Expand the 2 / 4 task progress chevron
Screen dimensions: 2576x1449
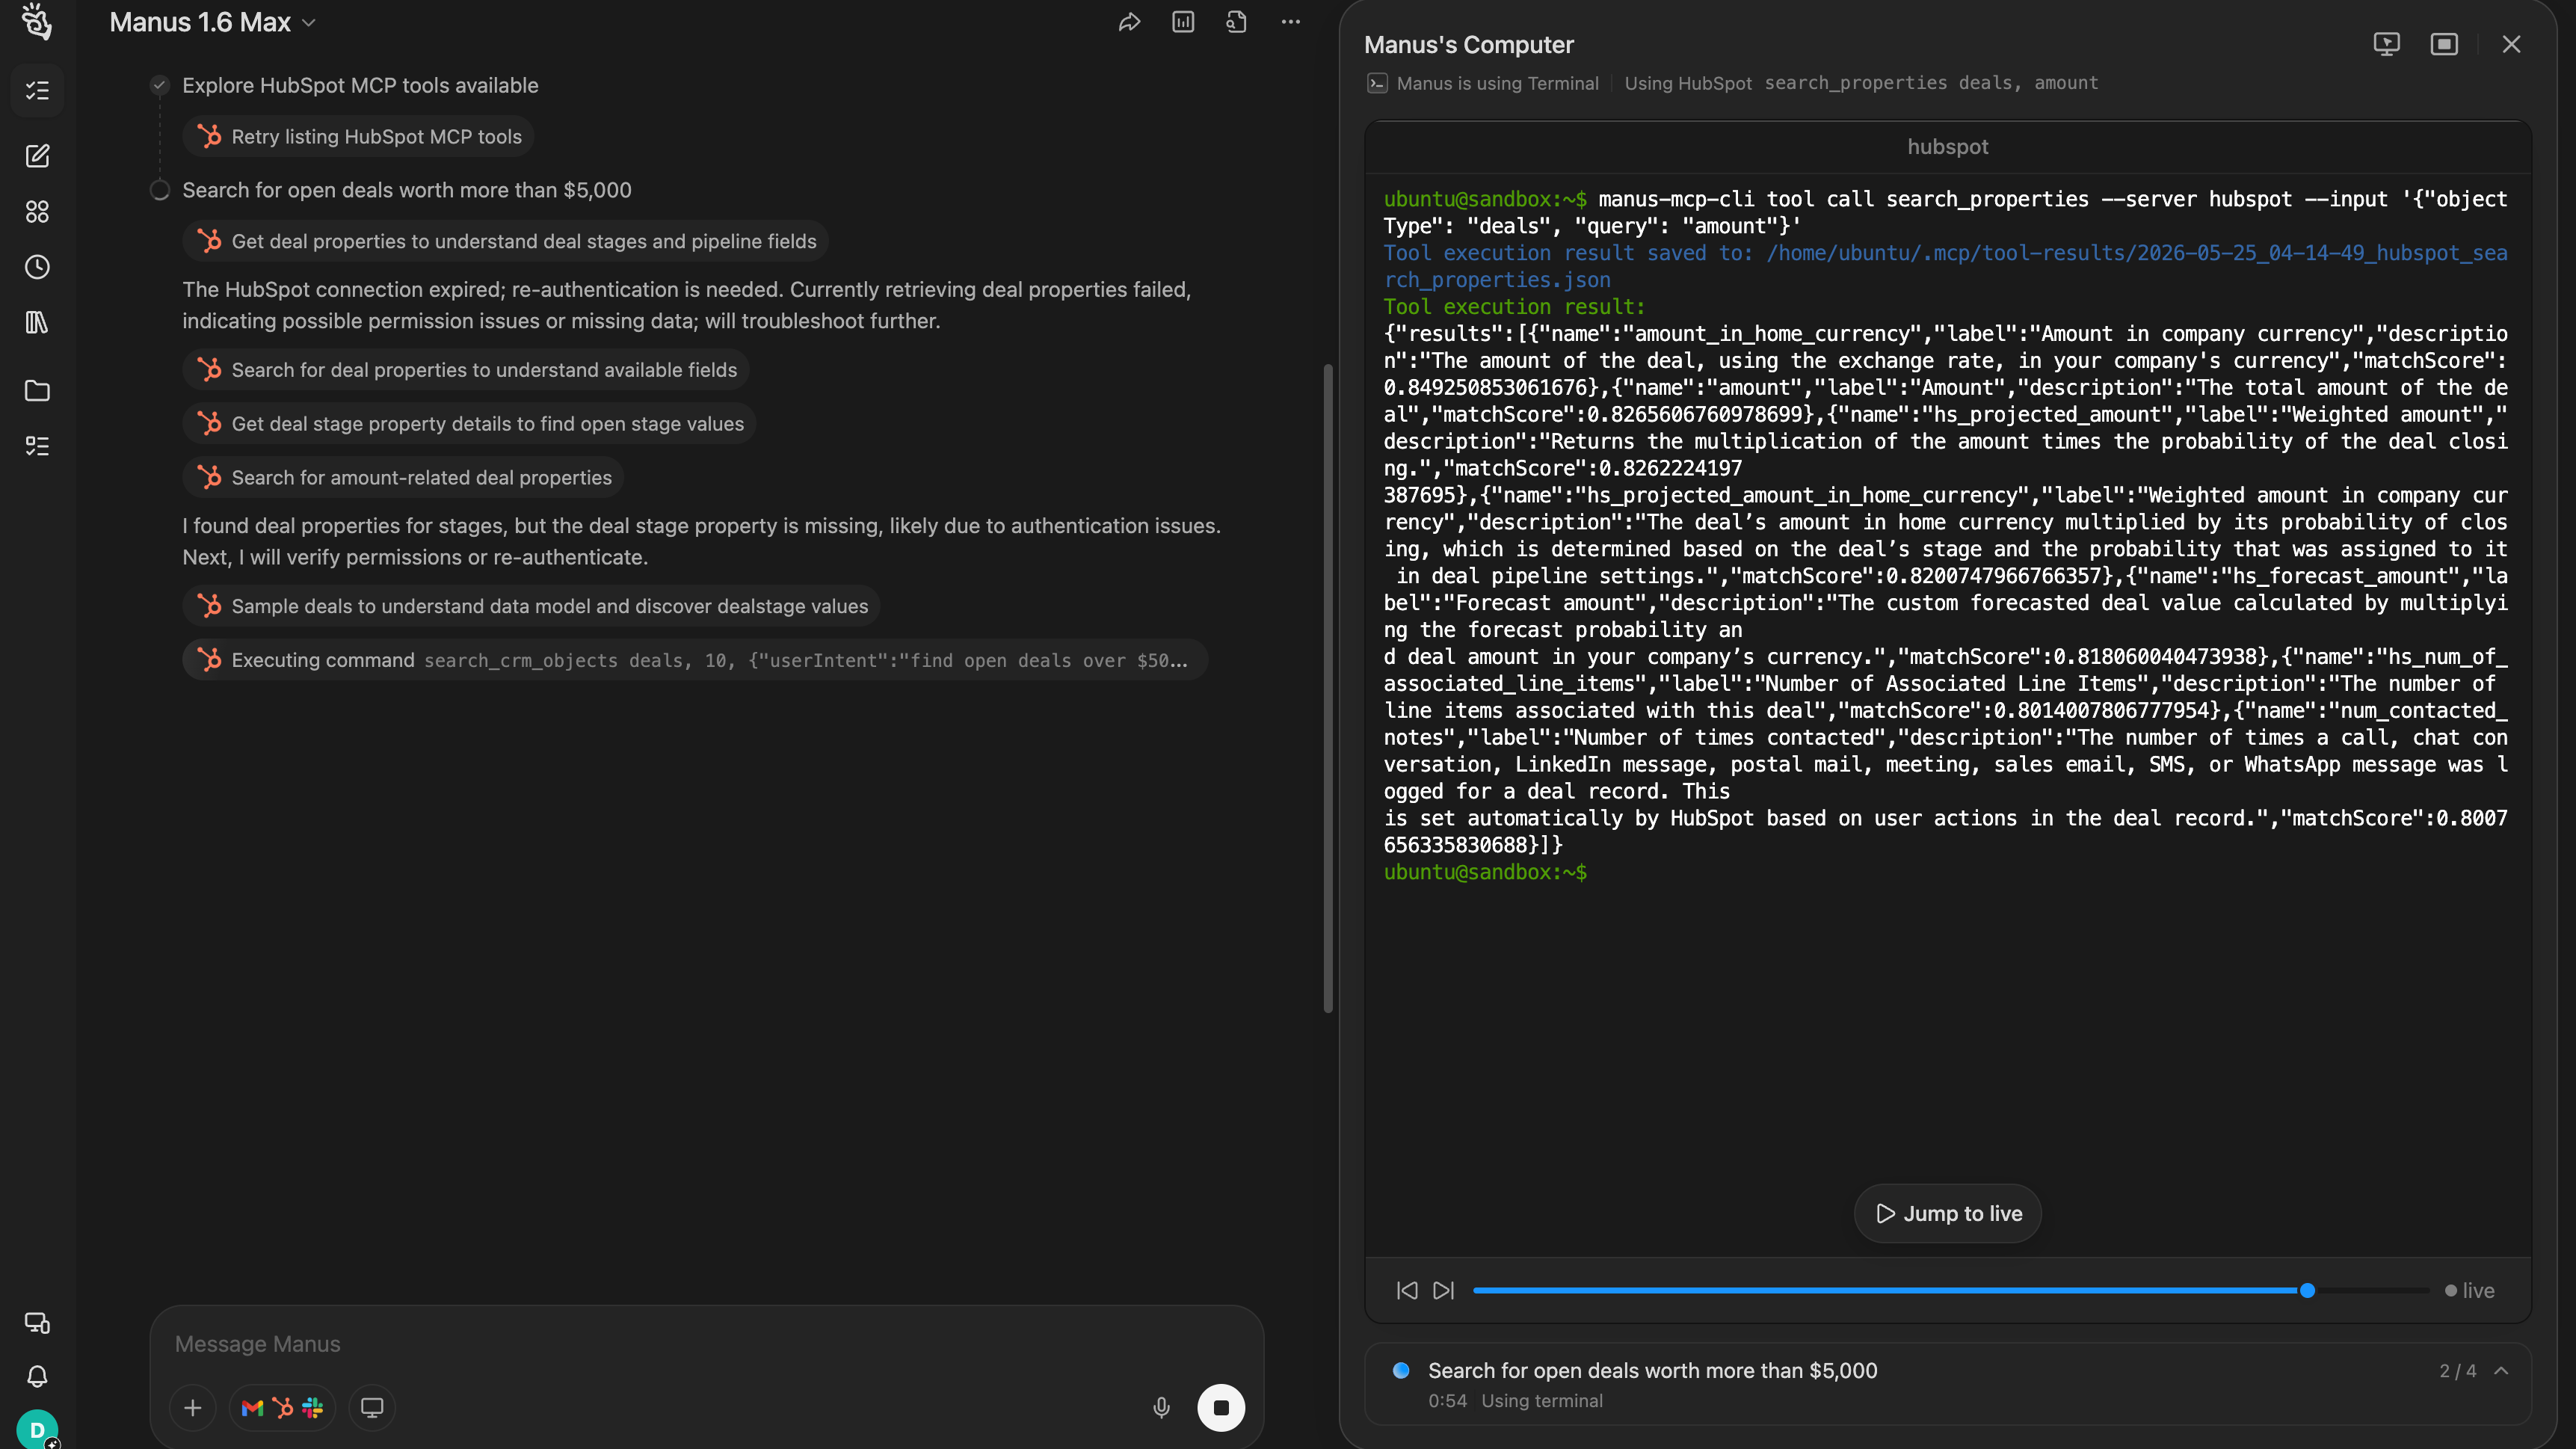(2502, 1371)
